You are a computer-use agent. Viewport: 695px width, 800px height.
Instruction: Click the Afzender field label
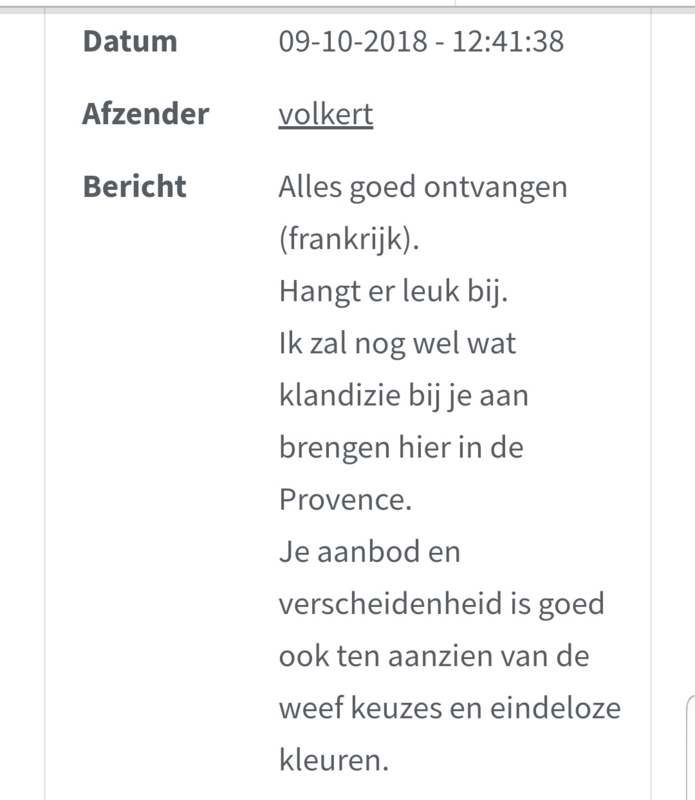[x=146, y=113]
